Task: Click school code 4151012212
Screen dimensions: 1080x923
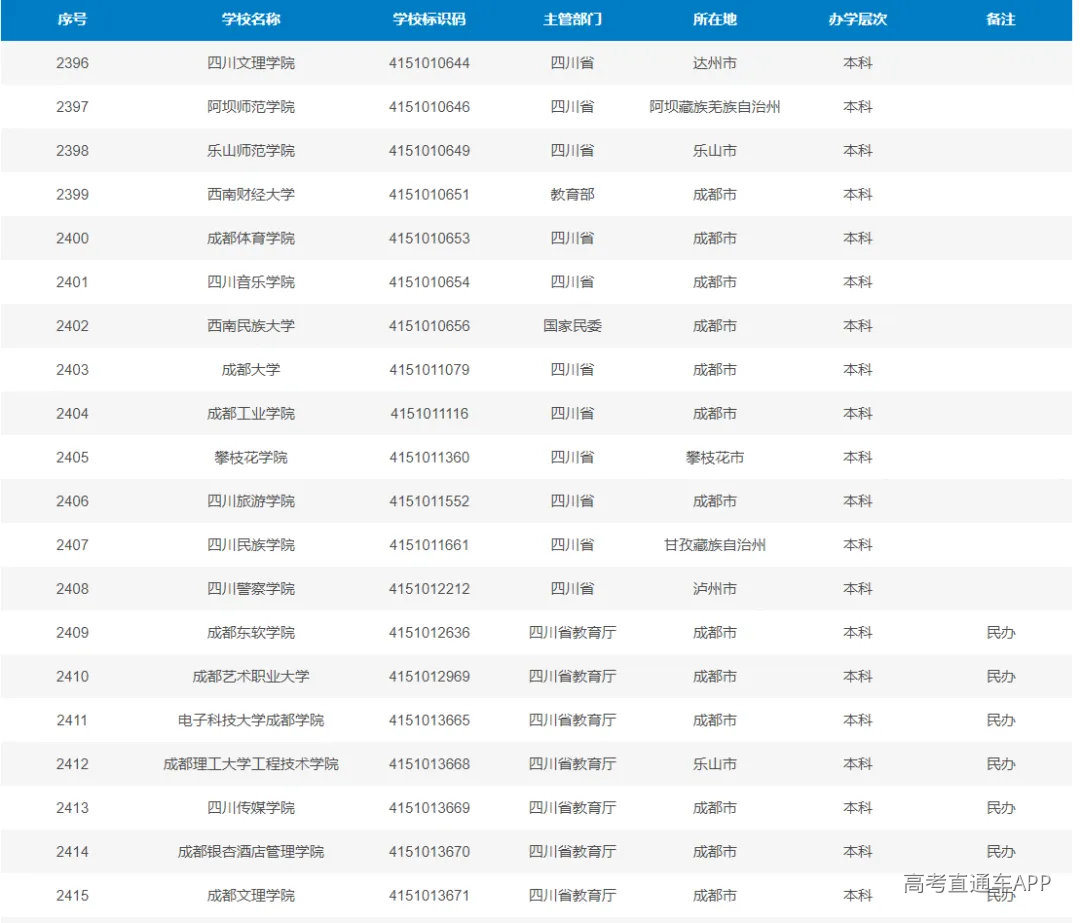Action: click(x=429, y=589)
